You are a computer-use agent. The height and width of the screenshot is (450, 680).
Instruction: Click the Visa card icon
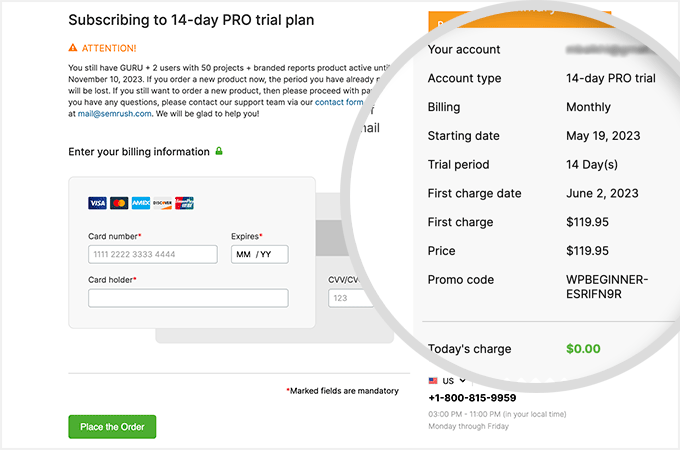click(97, 203)
